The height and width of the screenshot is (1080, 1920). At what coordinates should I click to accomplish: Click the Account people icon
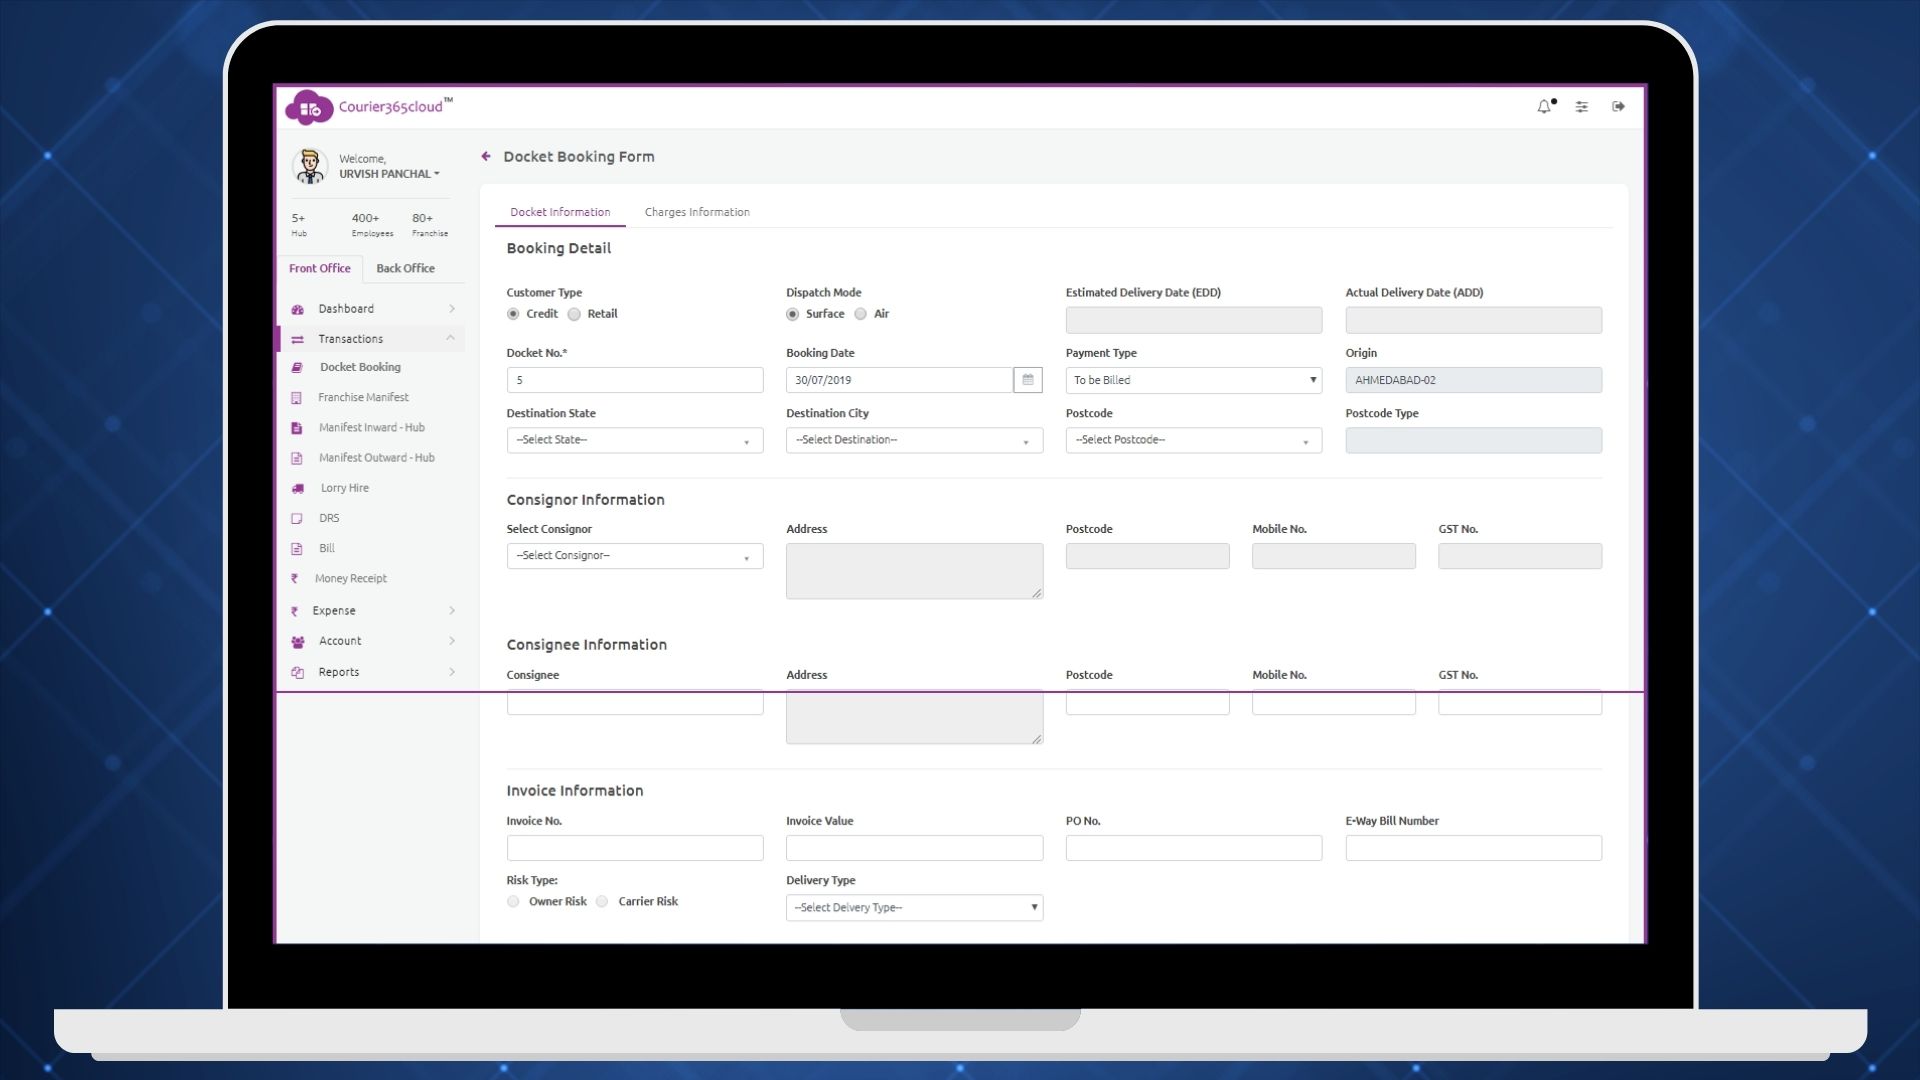click(x=297, y=641)
